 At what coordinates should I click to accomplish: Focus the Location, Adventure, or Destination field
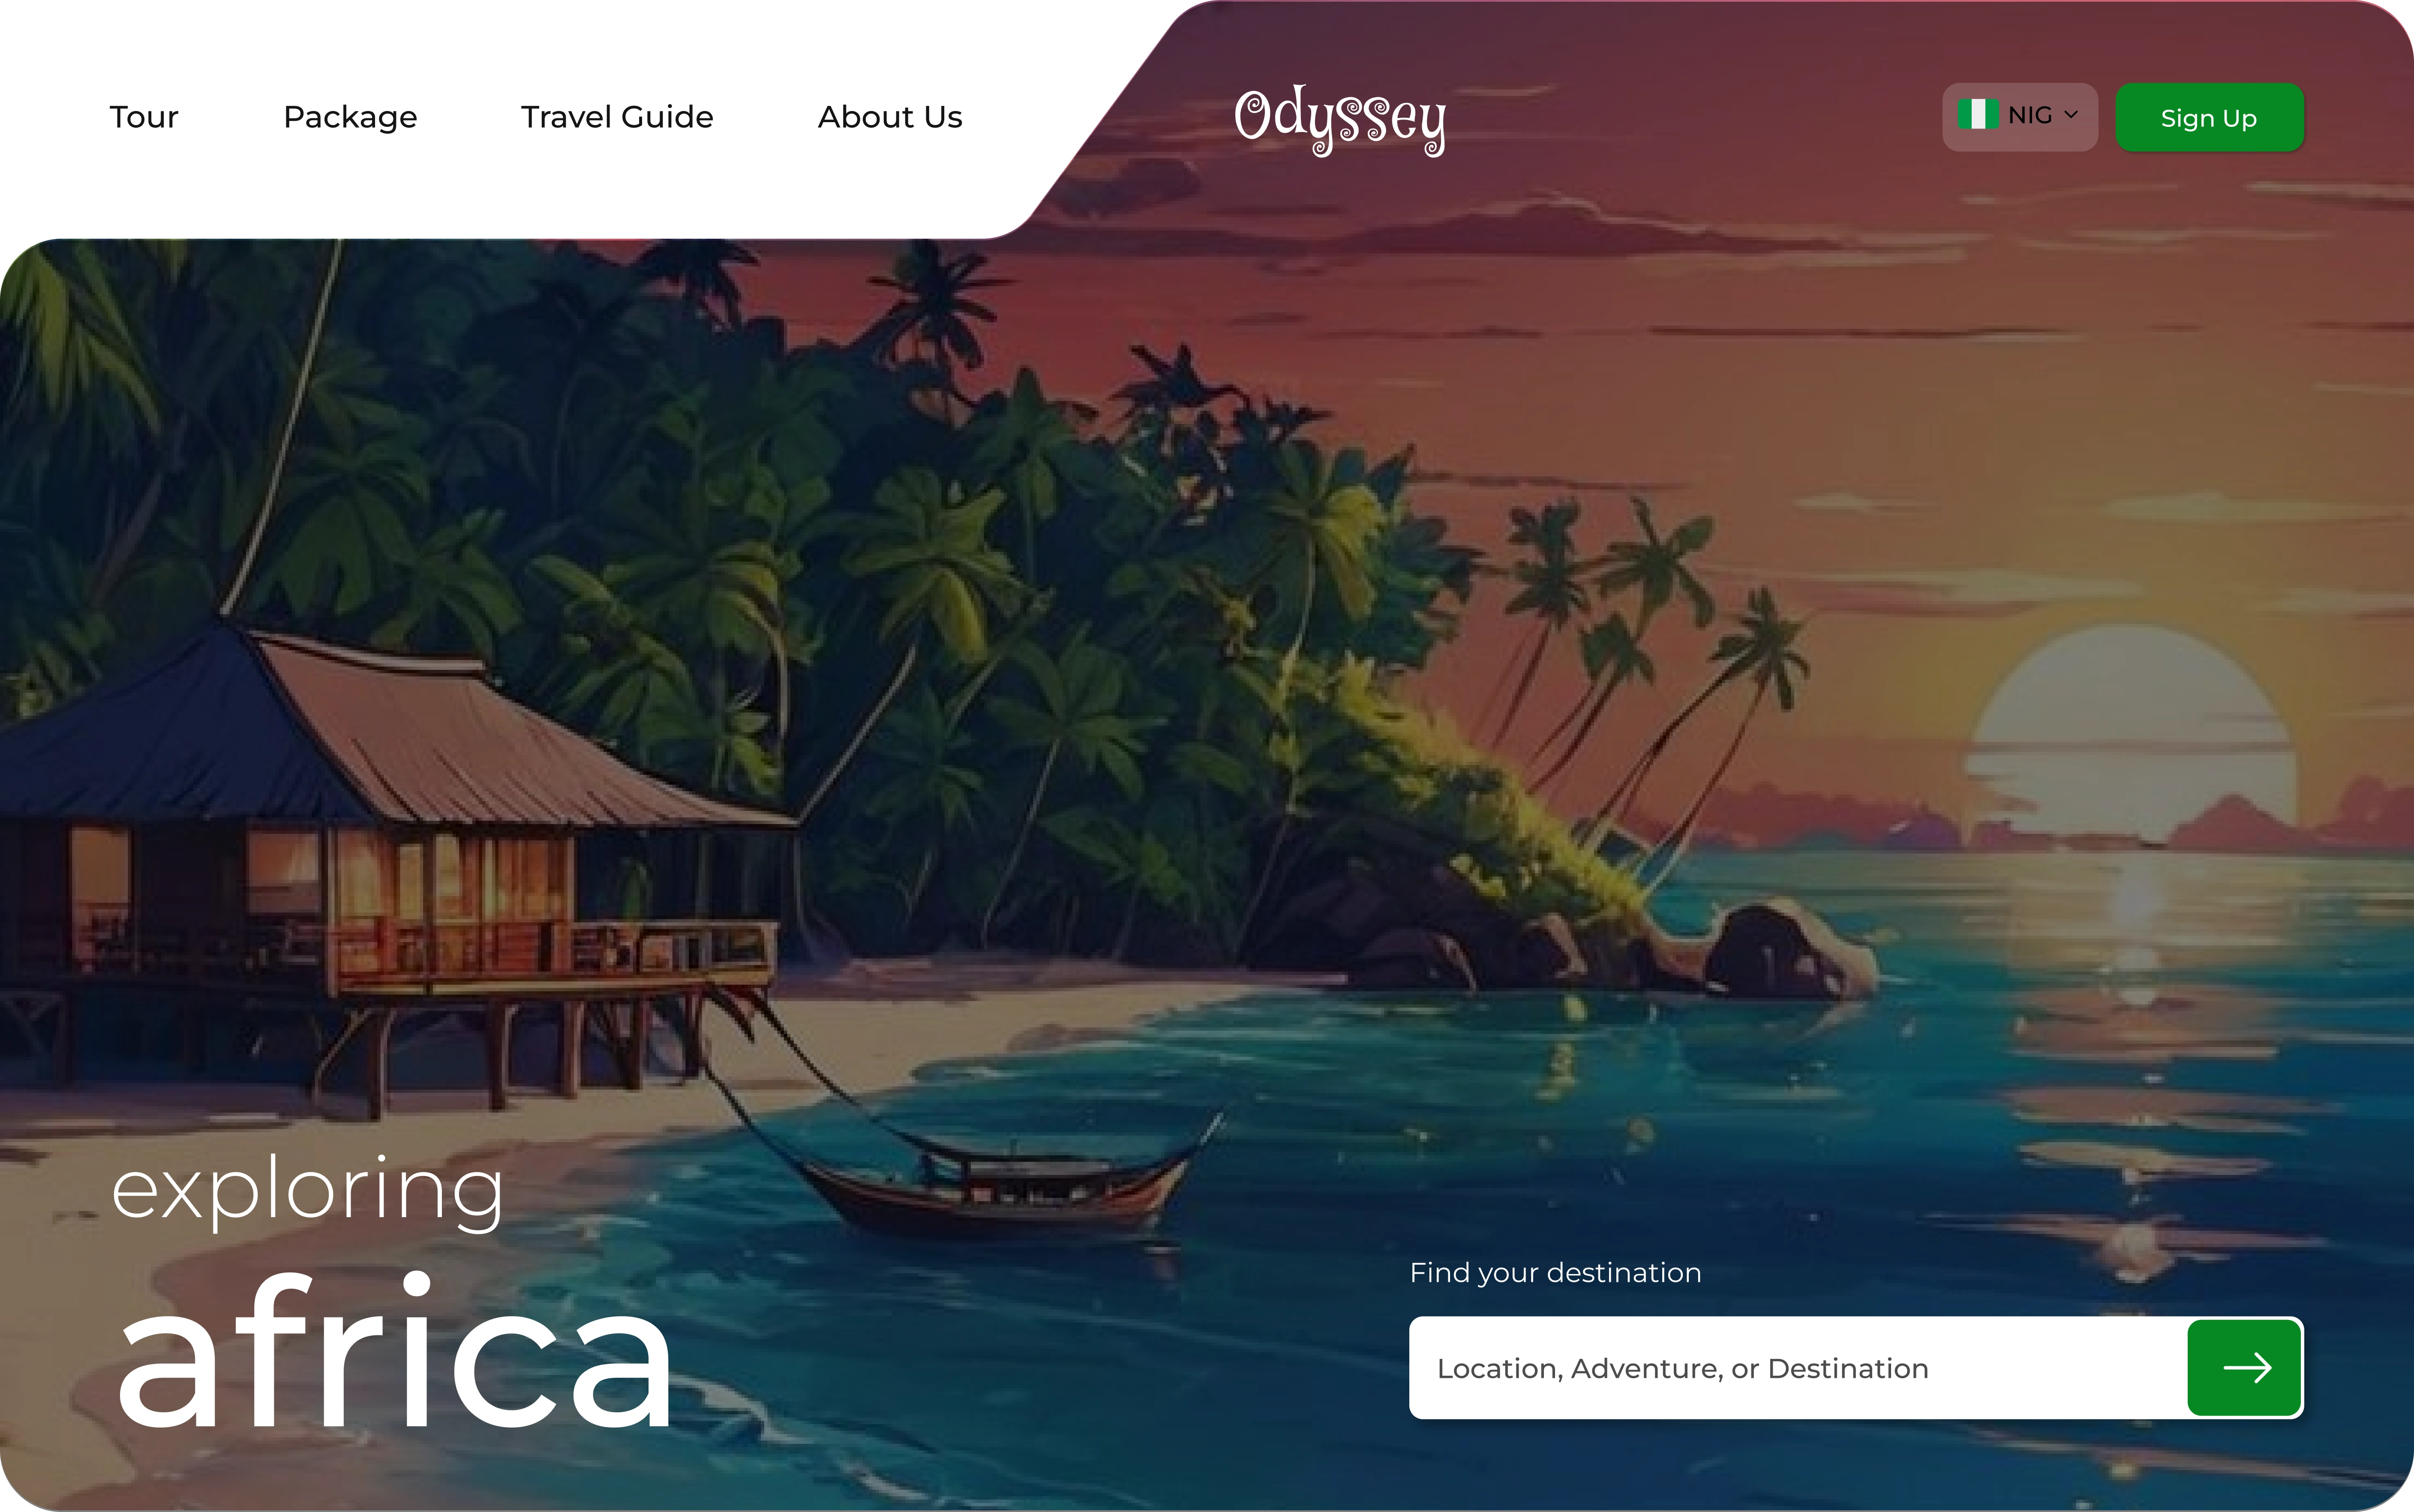pyautogui.click(x=1798, y=1367)
